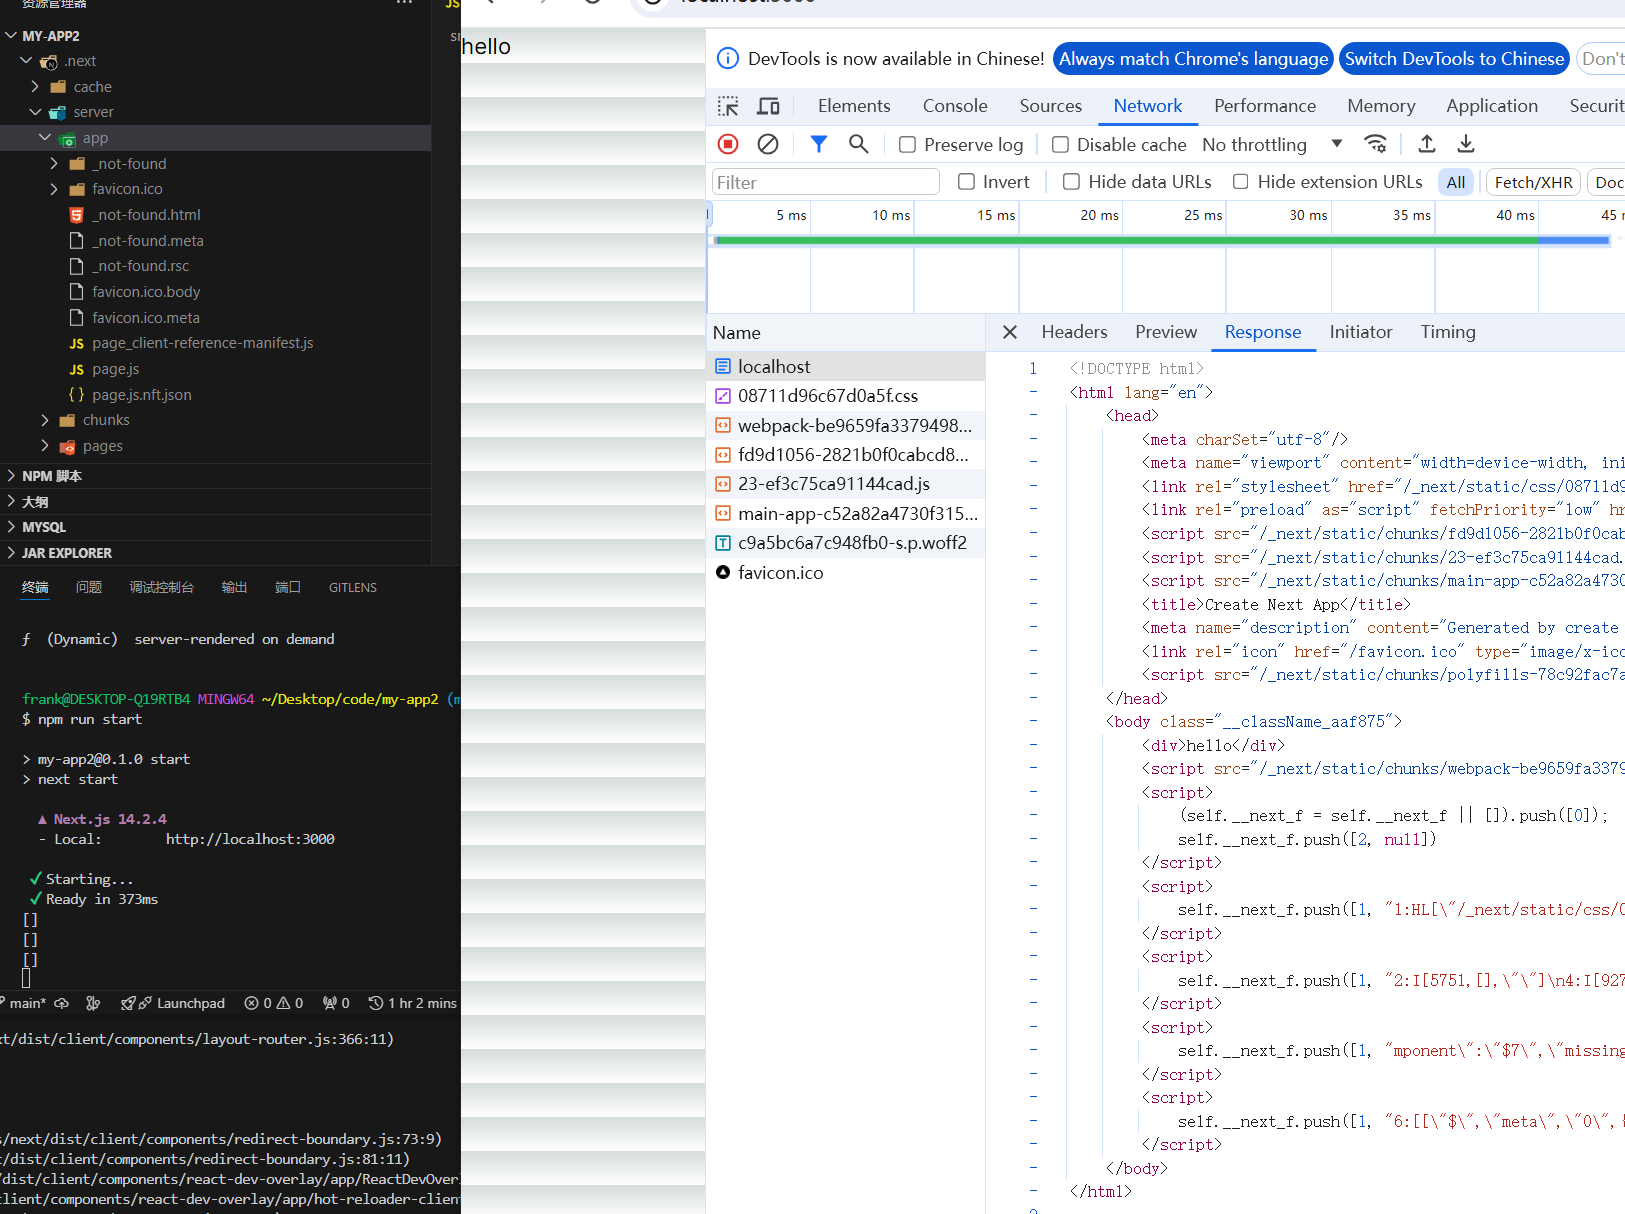This screenshot has width=1625, height=1214.
Task: Show the Preview tab for request
Action: tap(1166, 332)
